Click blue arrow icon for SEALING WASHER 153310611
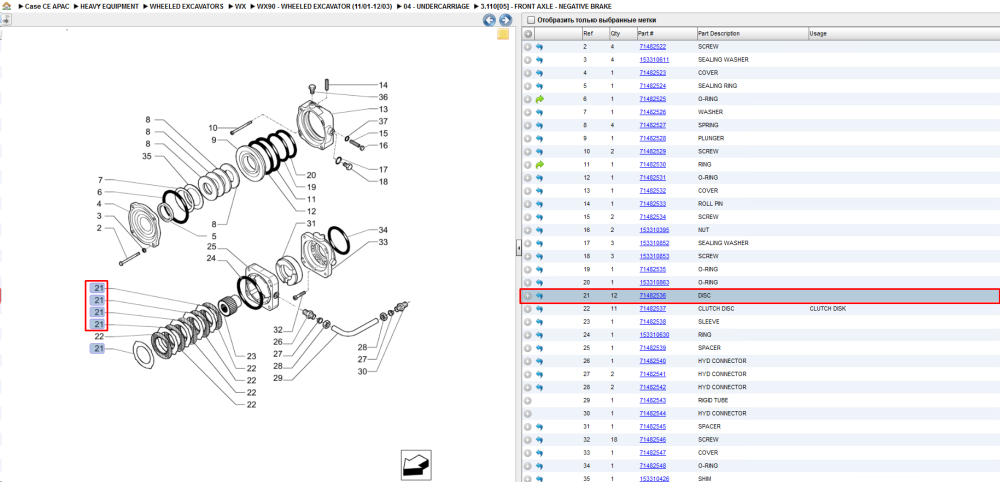 tap(540, 60)
